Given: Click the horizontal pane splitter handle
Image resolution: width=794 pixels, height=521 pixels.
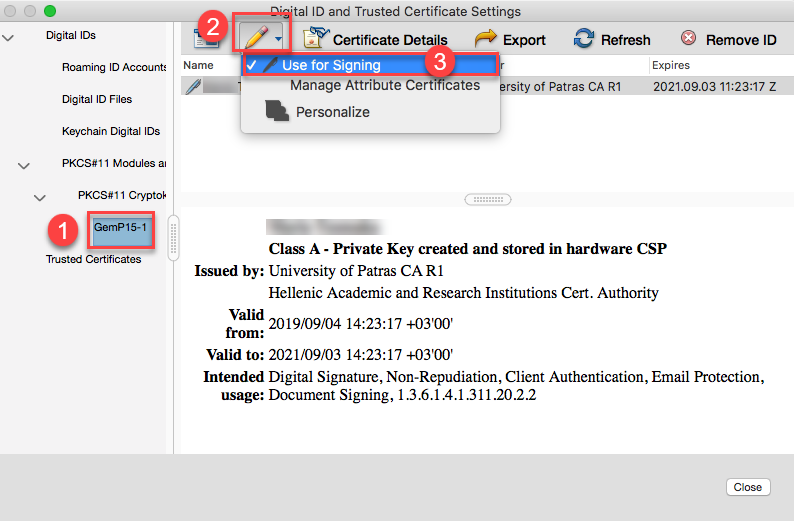Looking at the screenshot, I should click(488, 199).
